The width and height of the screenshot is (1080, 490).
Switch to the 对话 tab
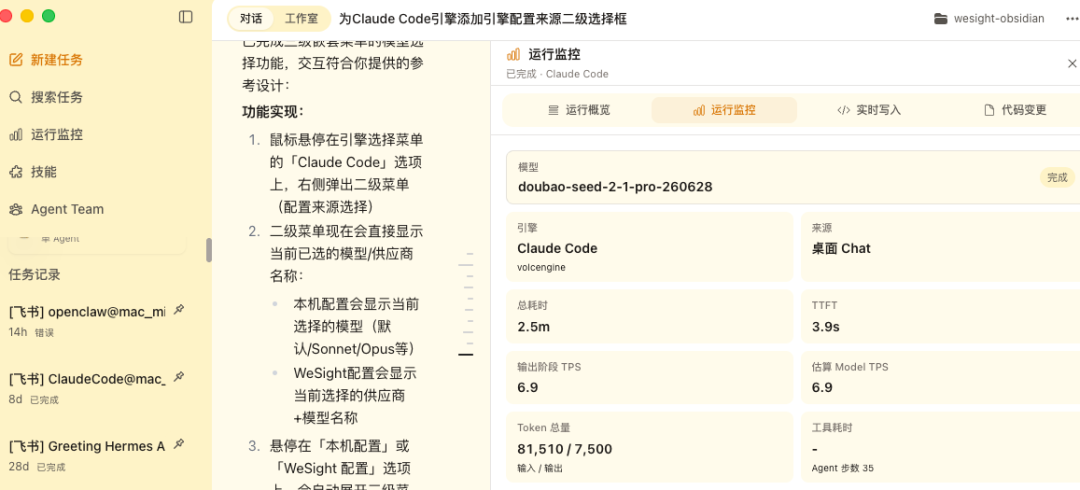[x=251, y=19]
